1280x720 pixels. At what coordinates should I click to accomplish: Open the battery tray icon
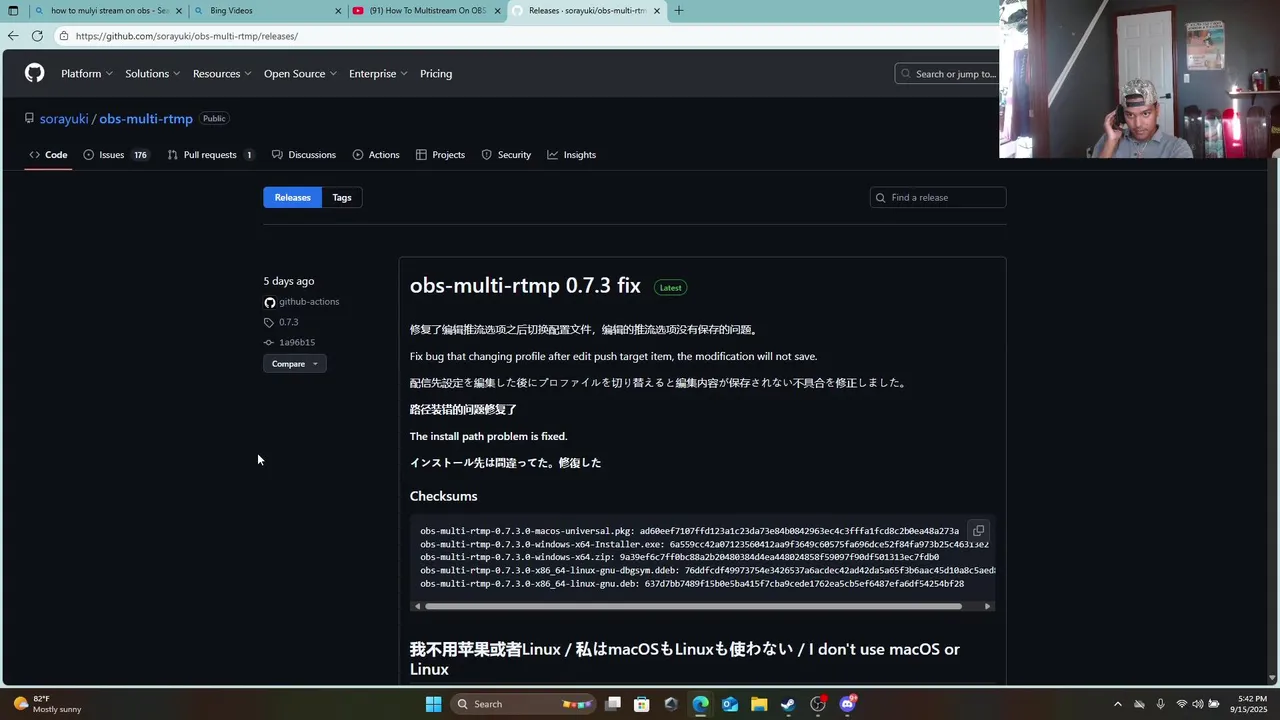click(1214, 704)
